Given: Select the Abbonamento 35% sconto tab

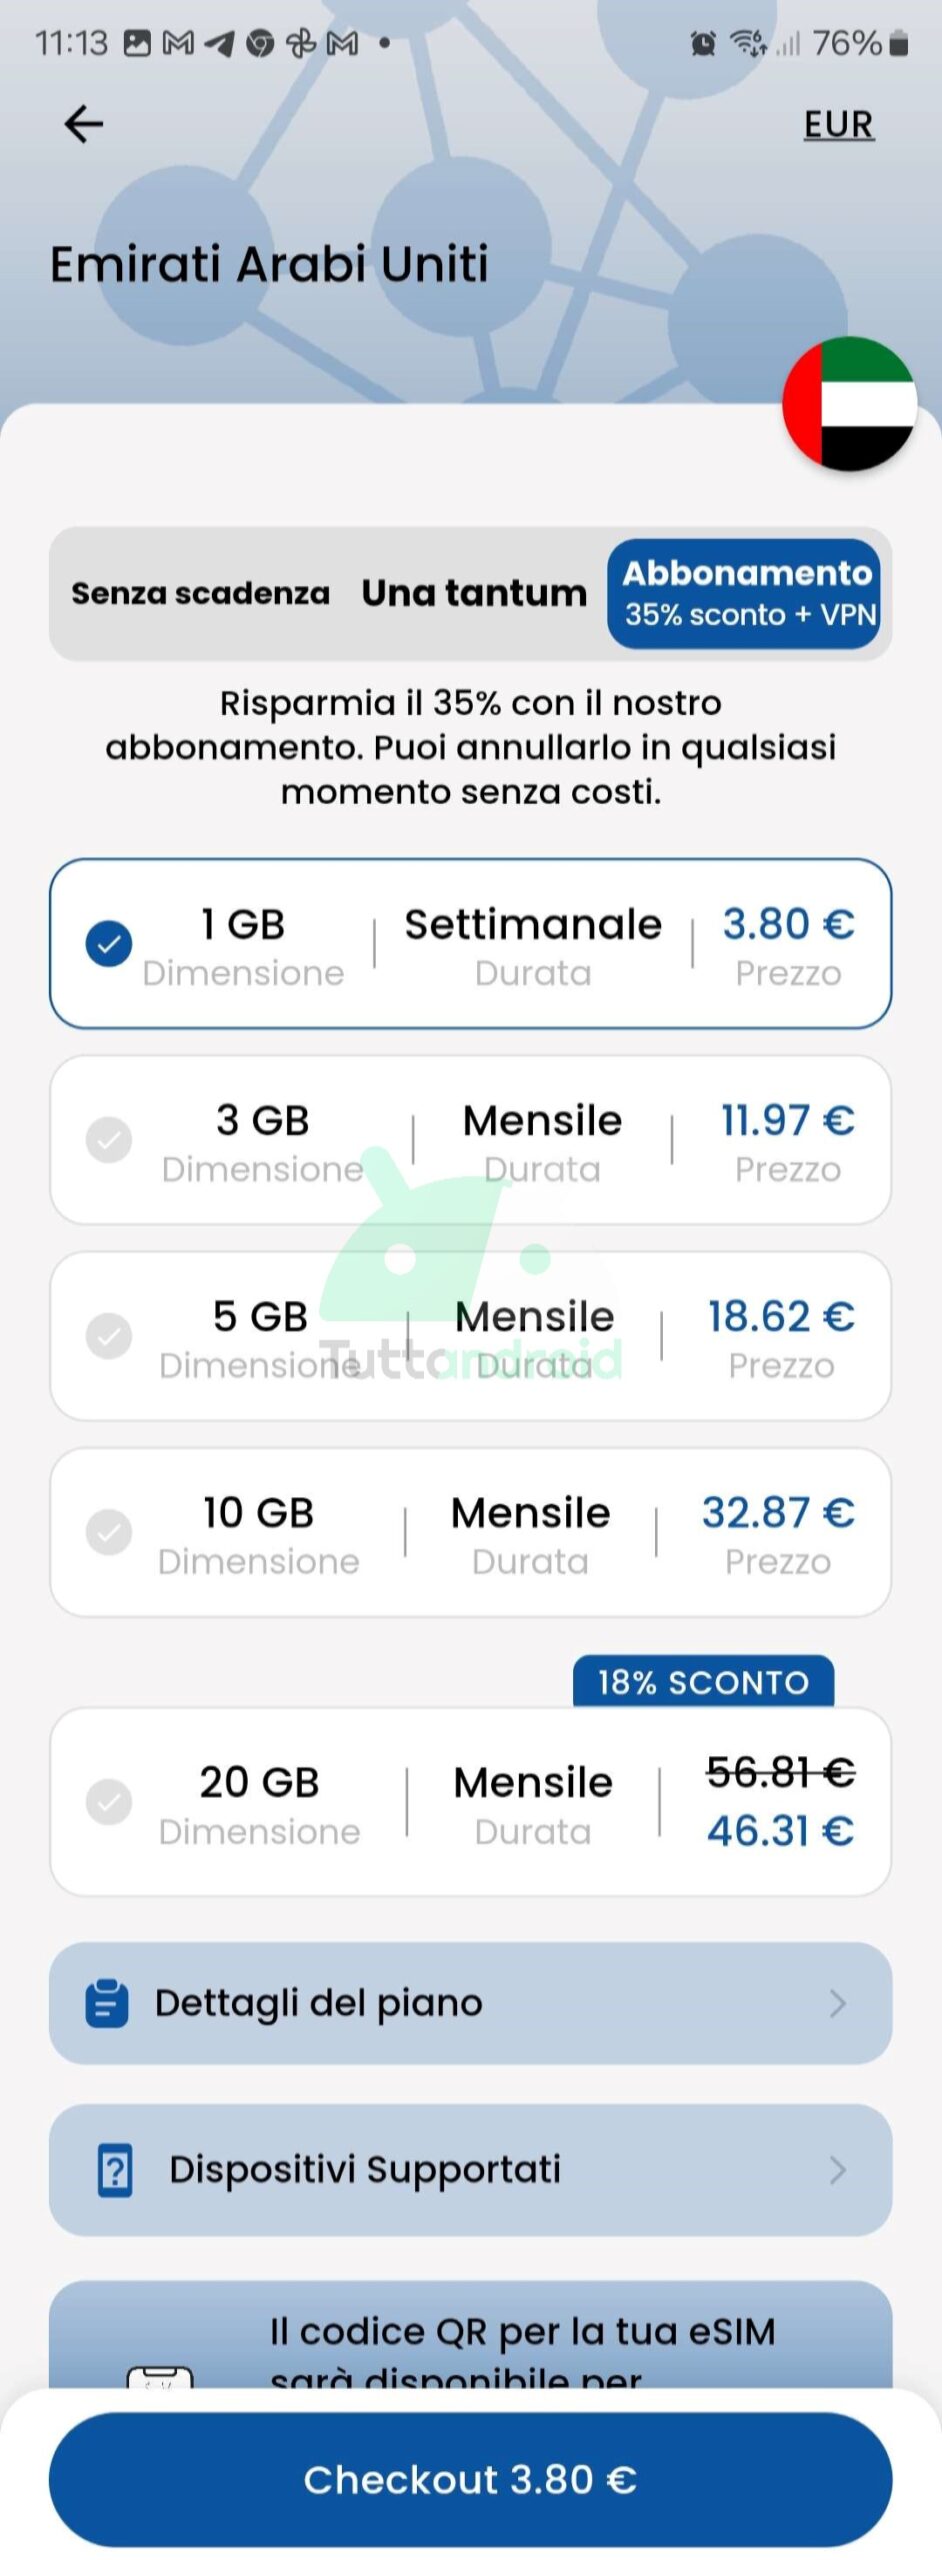Looking at the screenshot, I should (x=748, y=593).
